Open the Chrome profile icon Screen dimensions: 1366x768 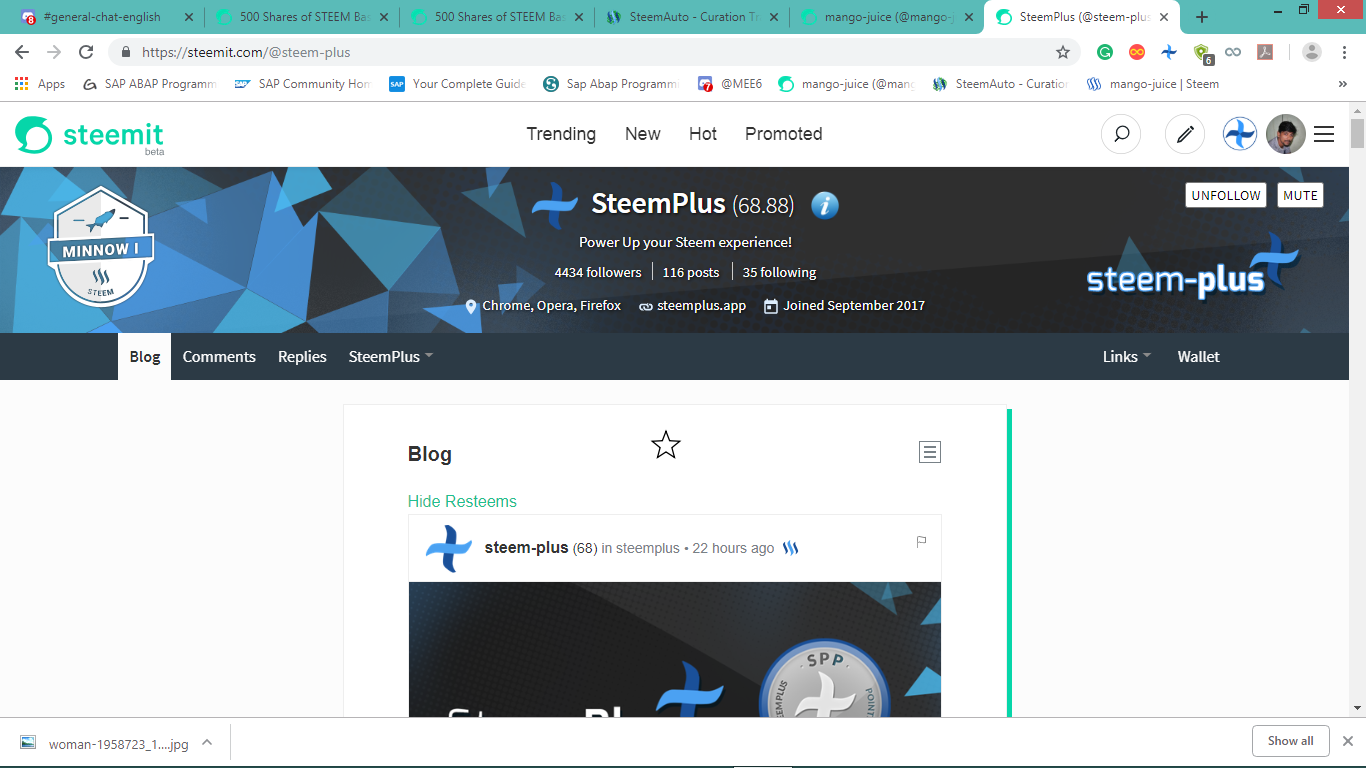coord(1312,52)
